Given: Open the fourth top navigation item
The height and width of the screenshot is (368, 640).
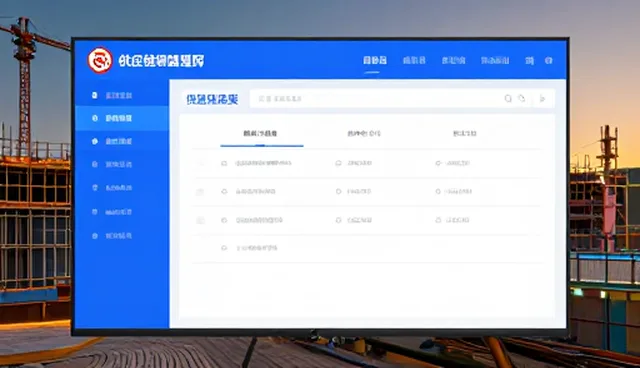Looking at the screenshot, I should (x=495, y=60).
